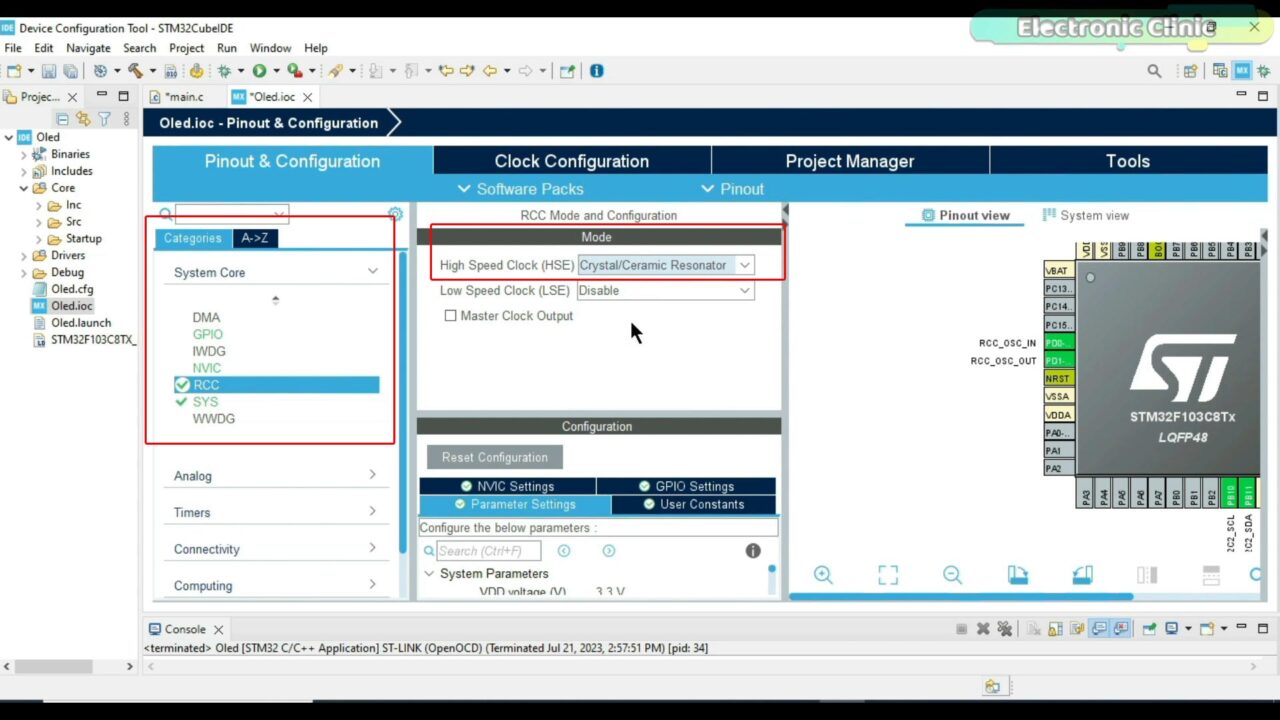Open the NVIC Settings tab

click(x=508, y=486)
